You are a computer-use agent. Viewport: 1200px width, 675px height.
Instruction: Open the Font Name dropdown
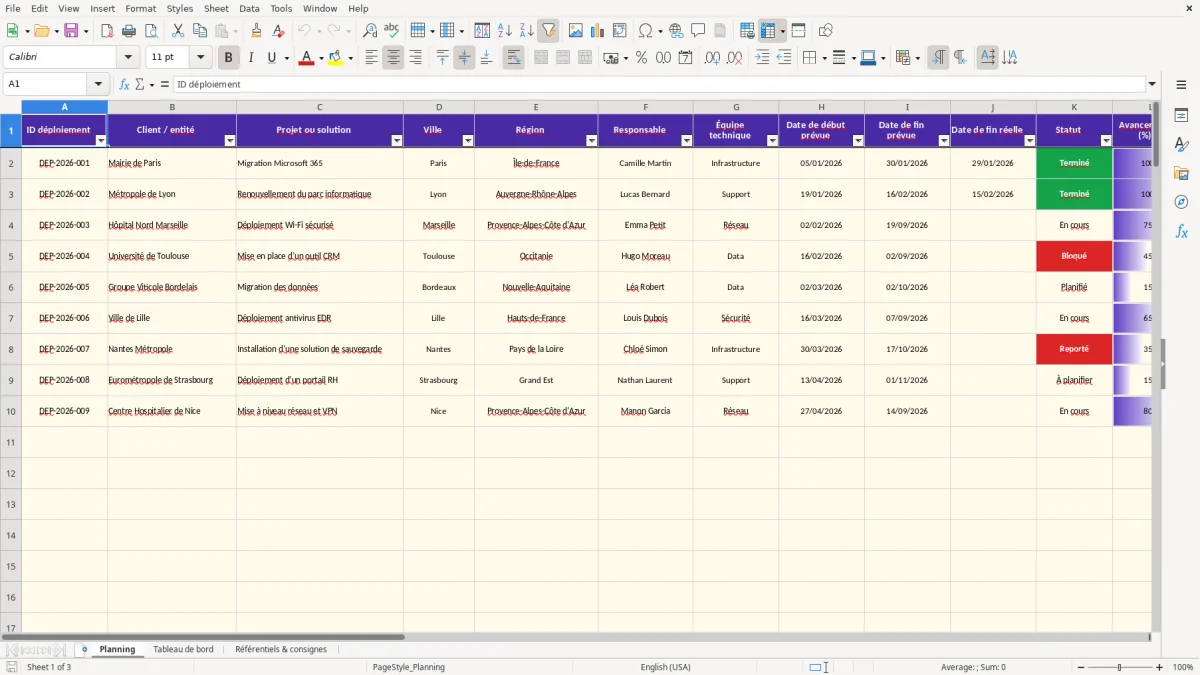pyautogui.click(x=127, y=58)
